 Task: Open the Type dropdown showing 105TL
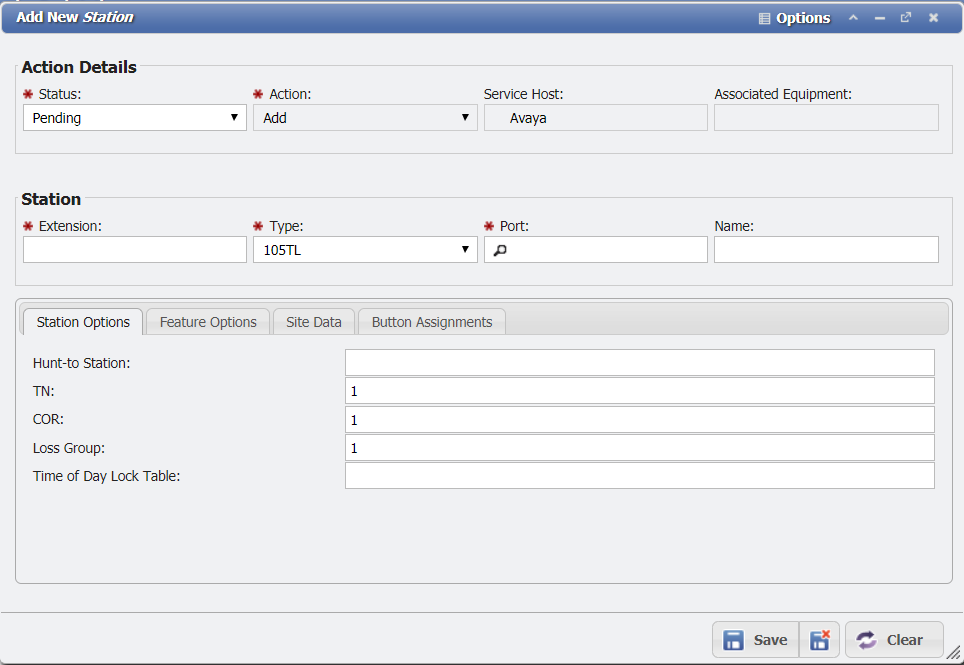click(365, 249)
